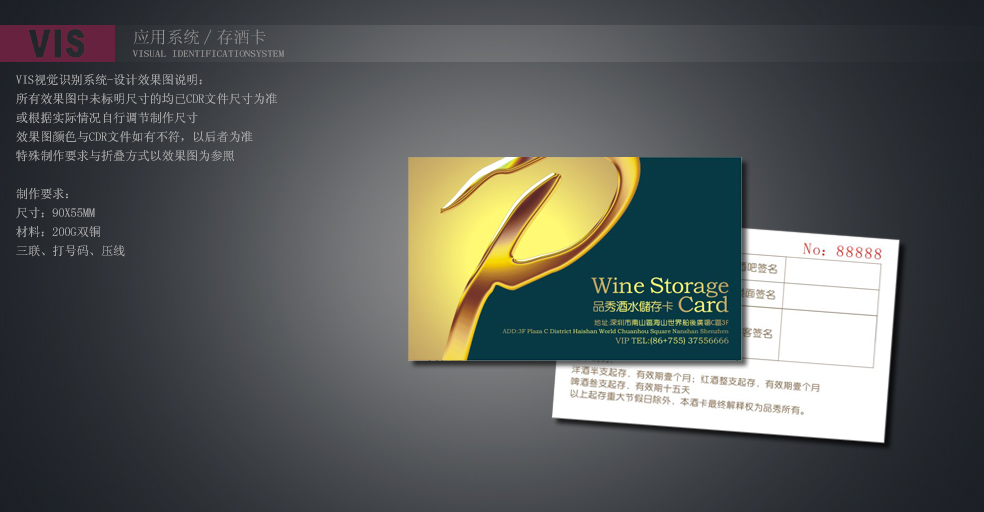Click the '品秀酒水储存卡' card name

pos(633,307)
